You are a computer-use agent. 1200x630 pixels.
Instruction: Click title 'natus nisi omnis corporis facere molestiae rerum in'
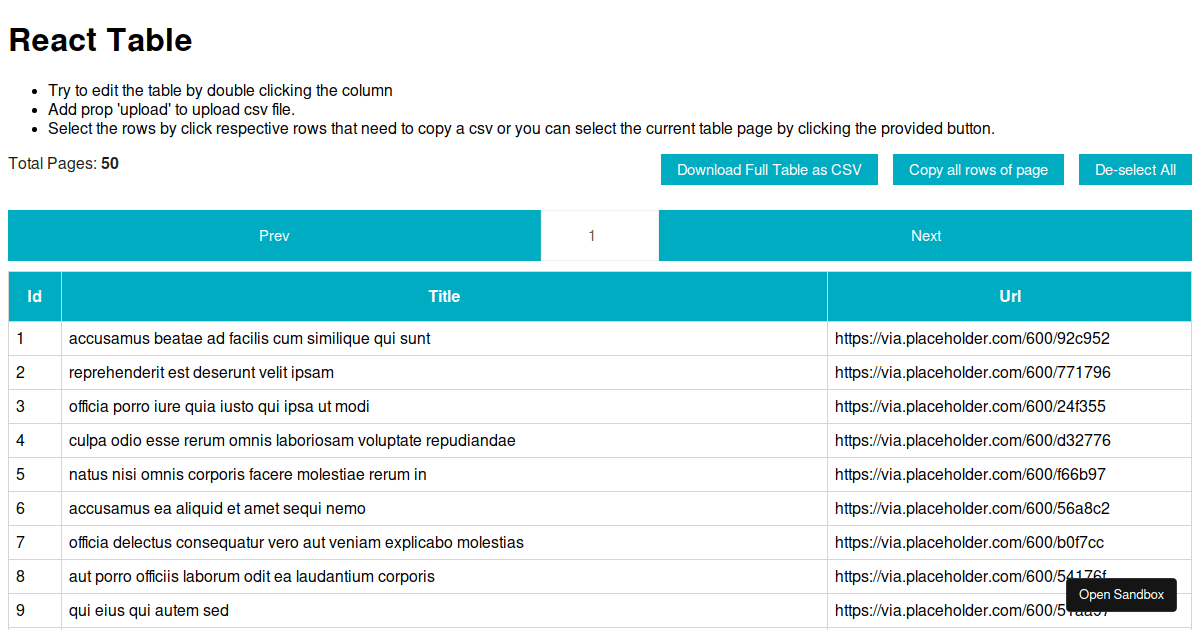(248, 475)
